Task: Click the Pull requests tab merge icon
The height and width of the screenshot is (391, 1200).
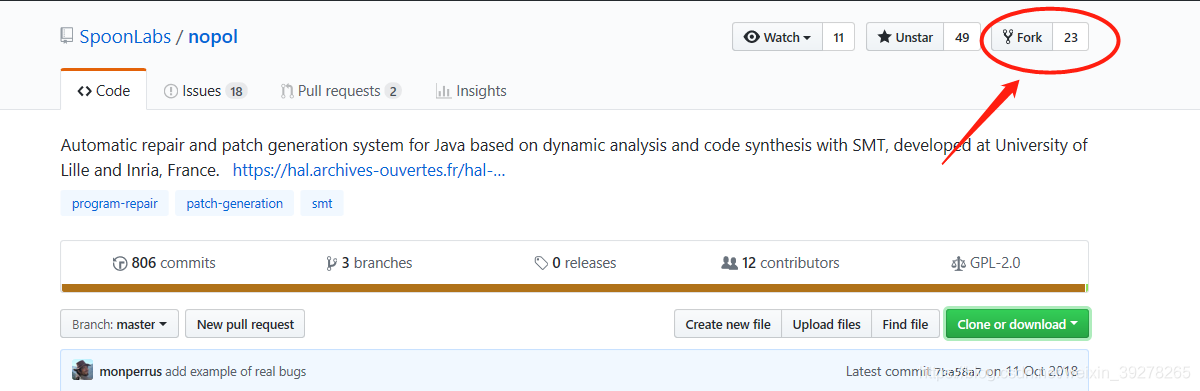Action: tap(287, 91)
